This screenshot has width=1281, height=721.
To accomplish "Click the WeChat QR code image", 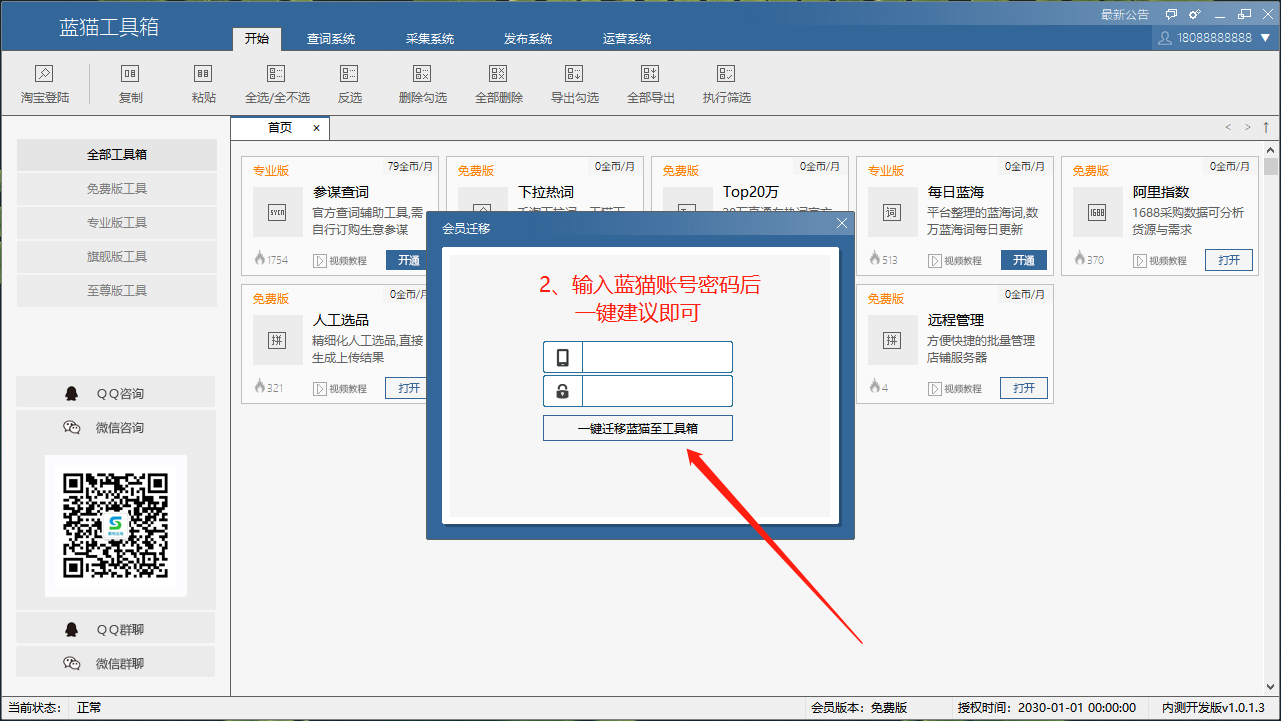I will point(116,526).
